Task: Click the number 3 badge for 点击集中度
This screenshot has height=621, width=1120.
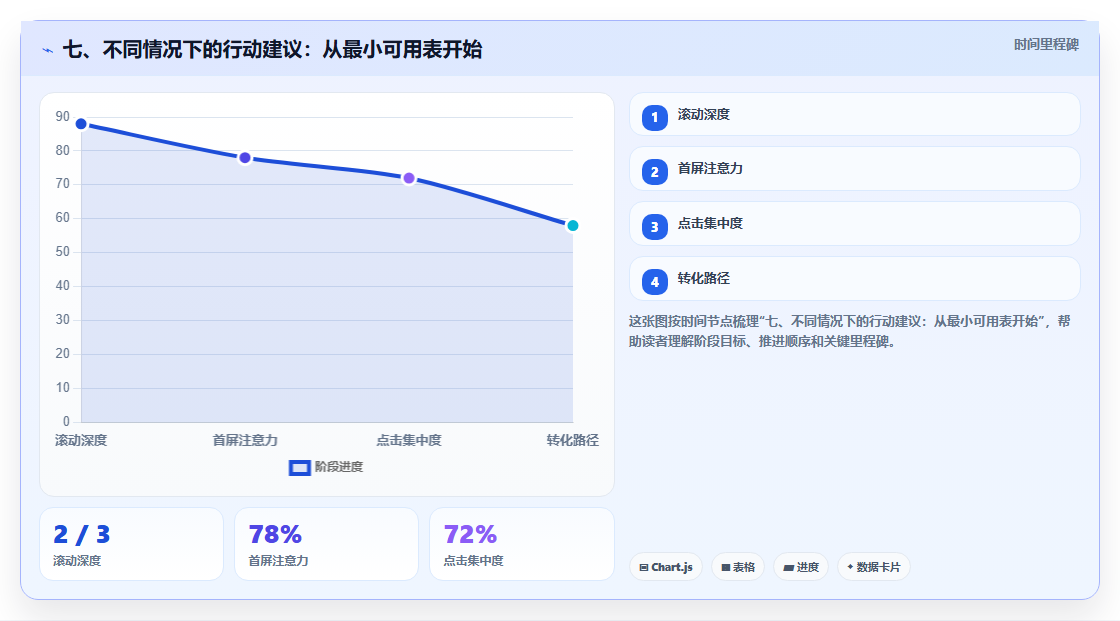Action: [x=654, y=227]
